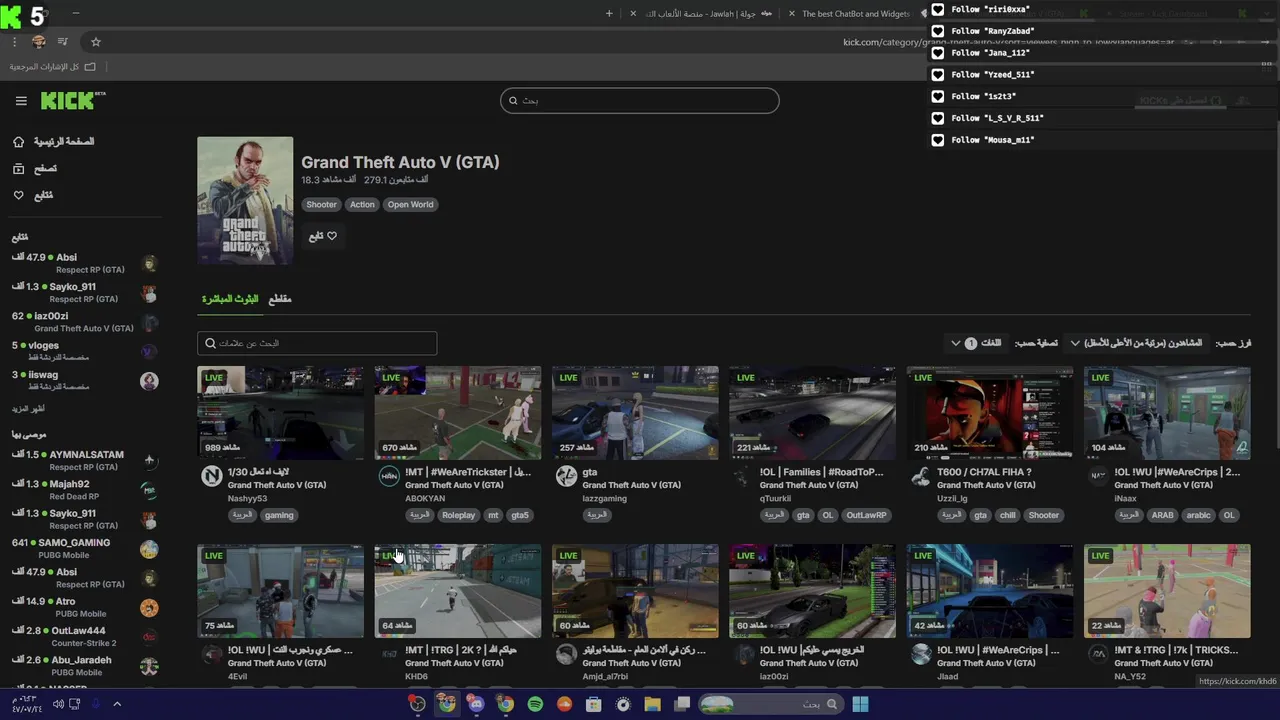
Task: Click iNaax channel avatar
Action: tap(1098, 477)
